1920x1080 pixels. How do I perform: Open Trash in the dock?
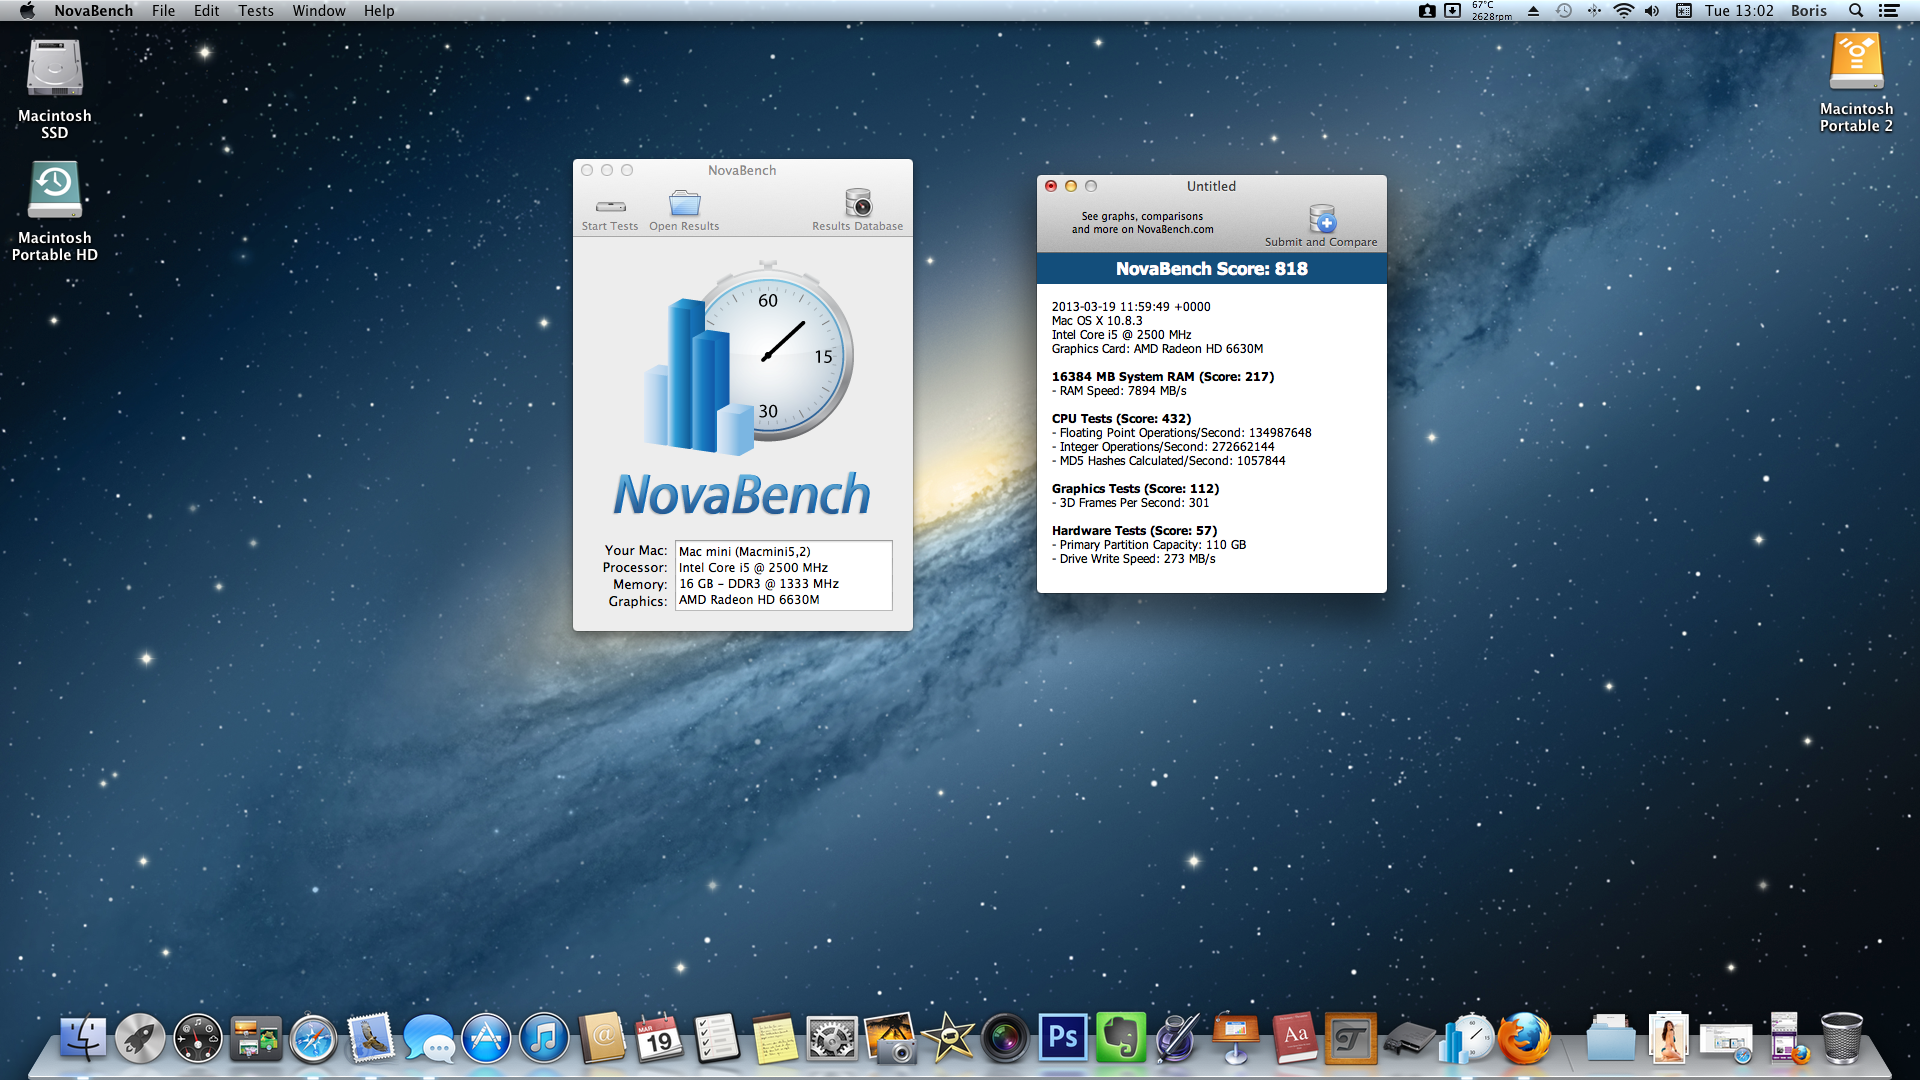[1842, 1038]
